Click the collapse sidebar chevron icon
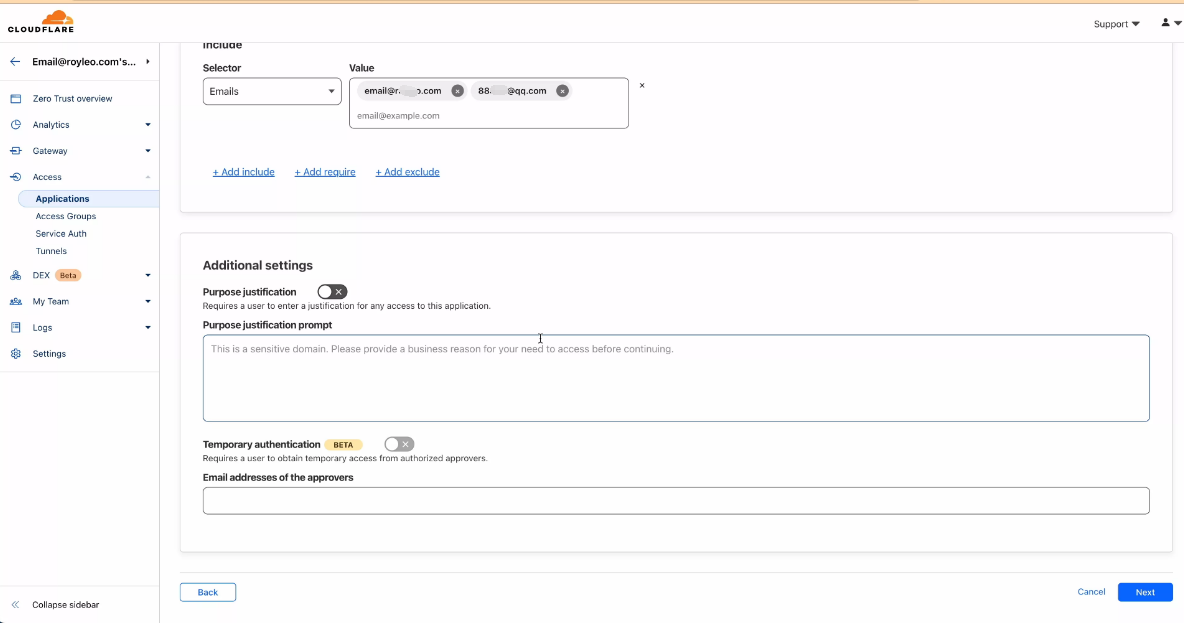The width and height of the screenshot is (1184, 632). [x=15, y=605]
